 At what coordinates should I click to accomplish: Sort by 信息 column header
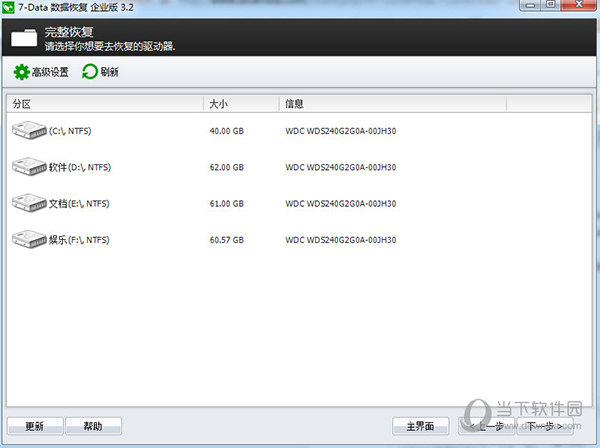393,104
